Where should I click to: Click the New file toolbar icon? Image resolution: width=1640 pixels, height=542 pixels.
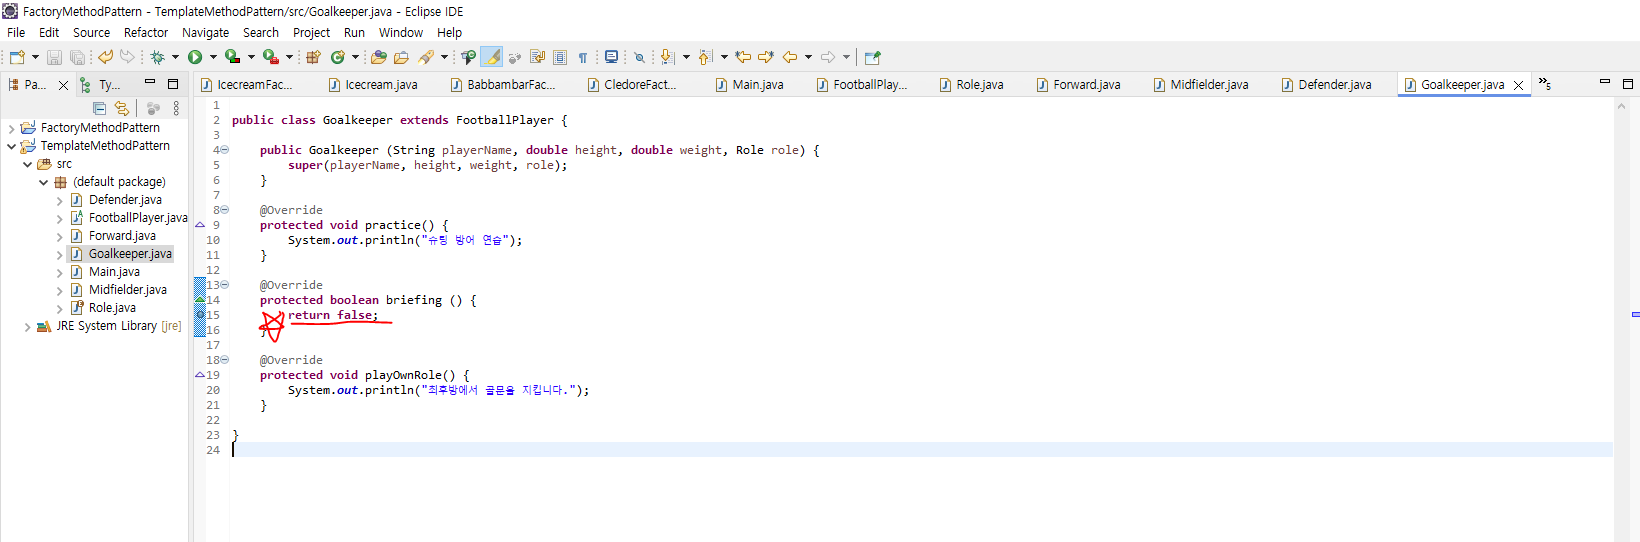[x=17, y=57]
